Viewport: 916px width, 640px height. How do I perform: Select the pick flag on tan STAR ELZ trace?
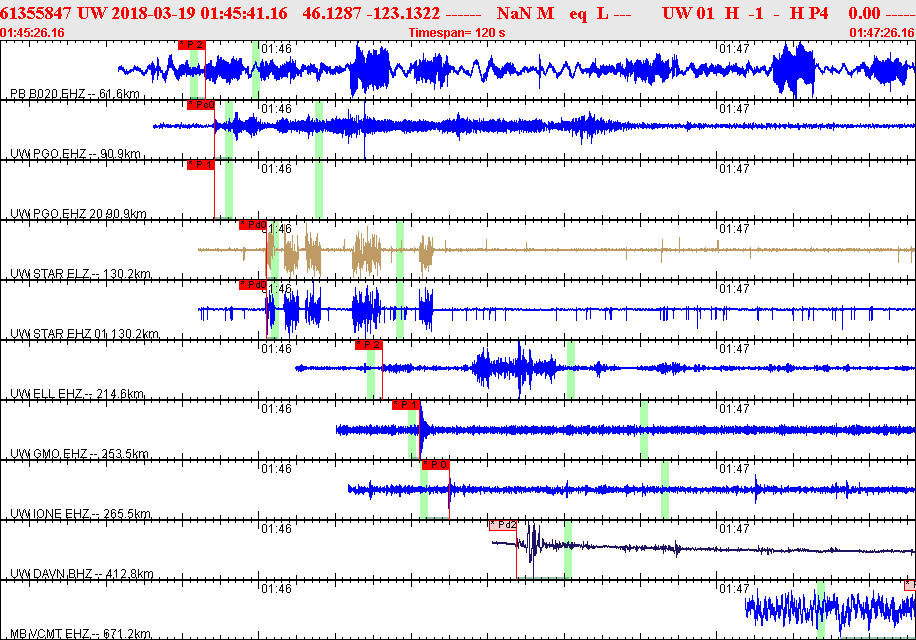tap(252, 225)
